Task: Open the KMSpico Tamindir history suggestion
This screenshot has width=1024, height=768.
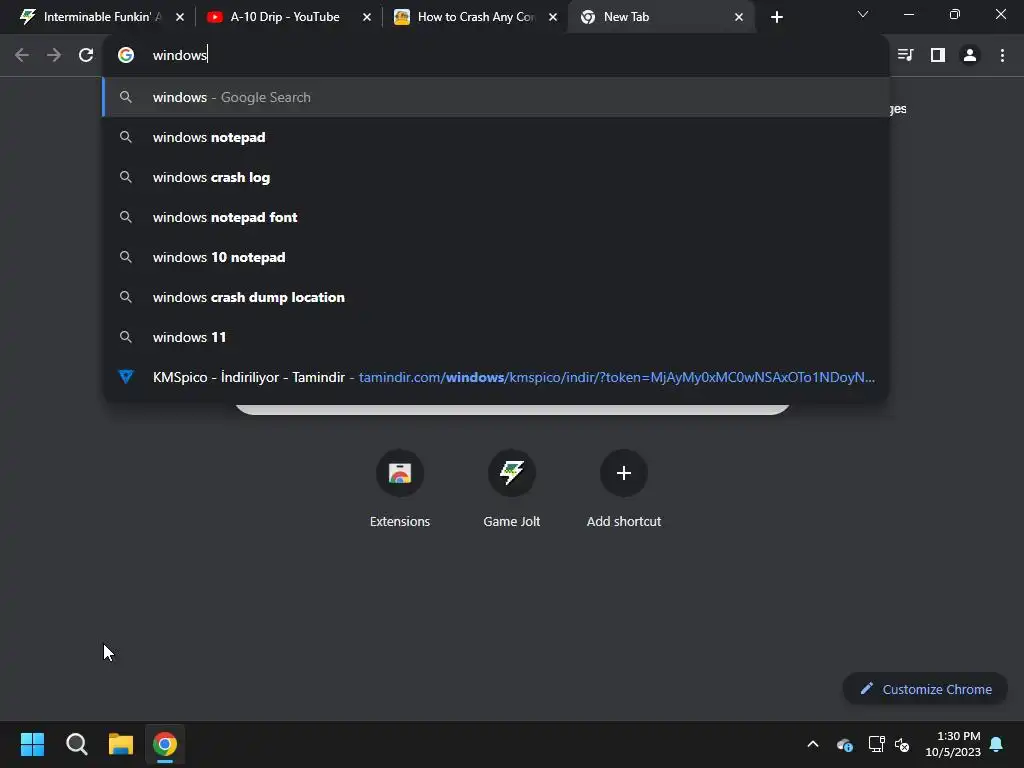Action: (496, 377)
